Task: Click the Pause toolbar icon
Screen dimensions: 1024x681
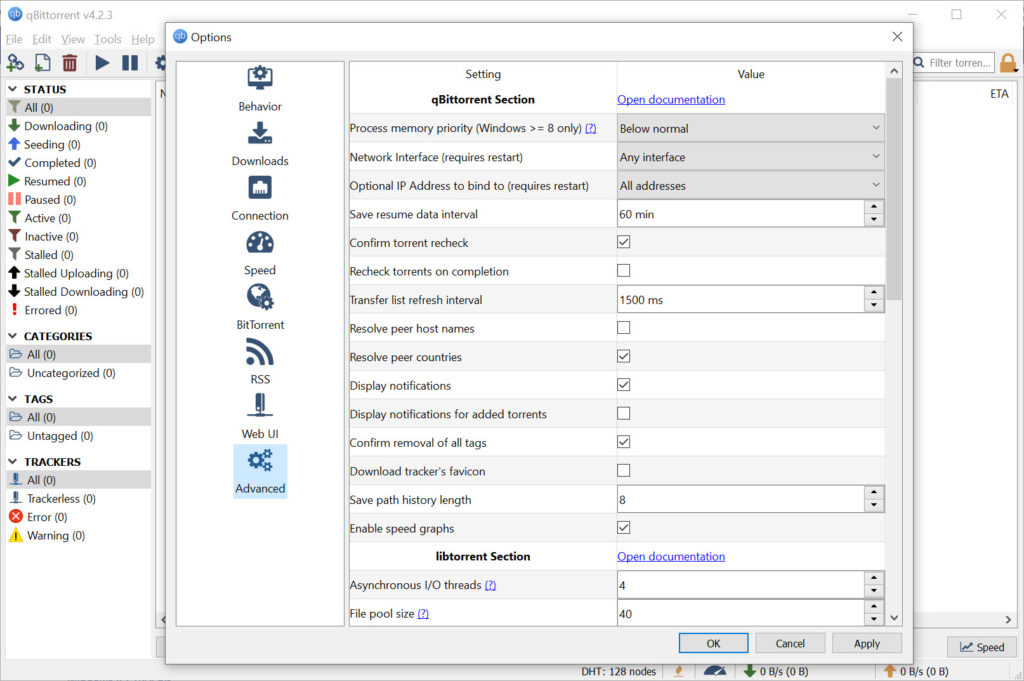Action: pos(130,63)
